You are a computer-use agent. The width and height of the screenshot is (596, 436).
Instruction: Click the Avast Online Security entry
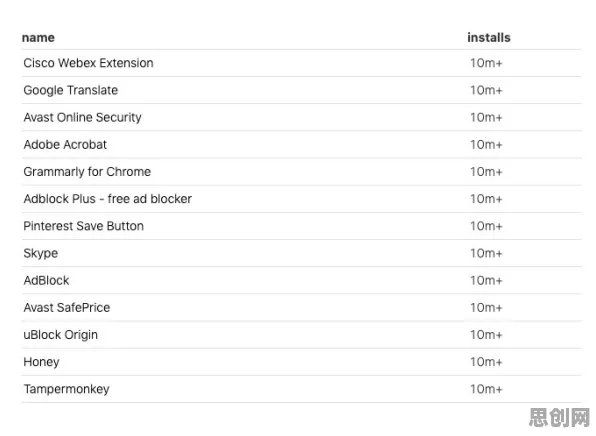pyautogui.click(x=82, y=117)
